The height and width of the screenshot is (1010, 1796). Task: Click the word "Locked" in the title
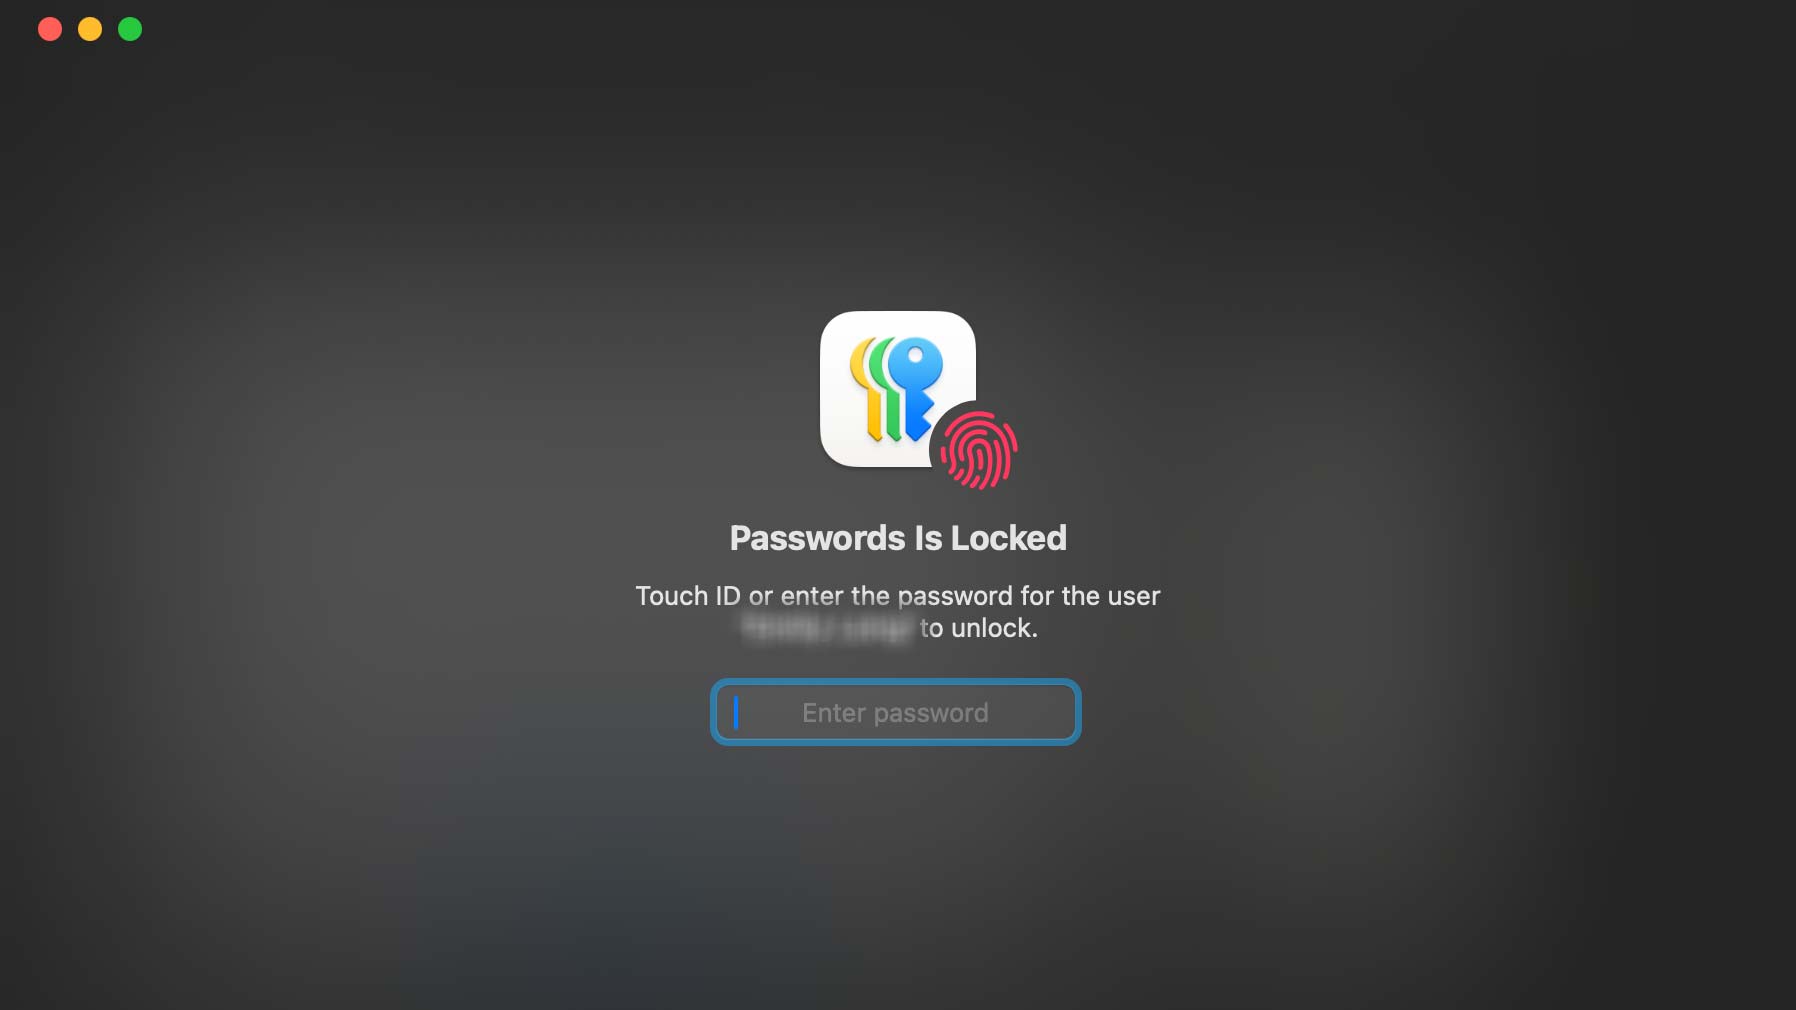[1009, 538]
